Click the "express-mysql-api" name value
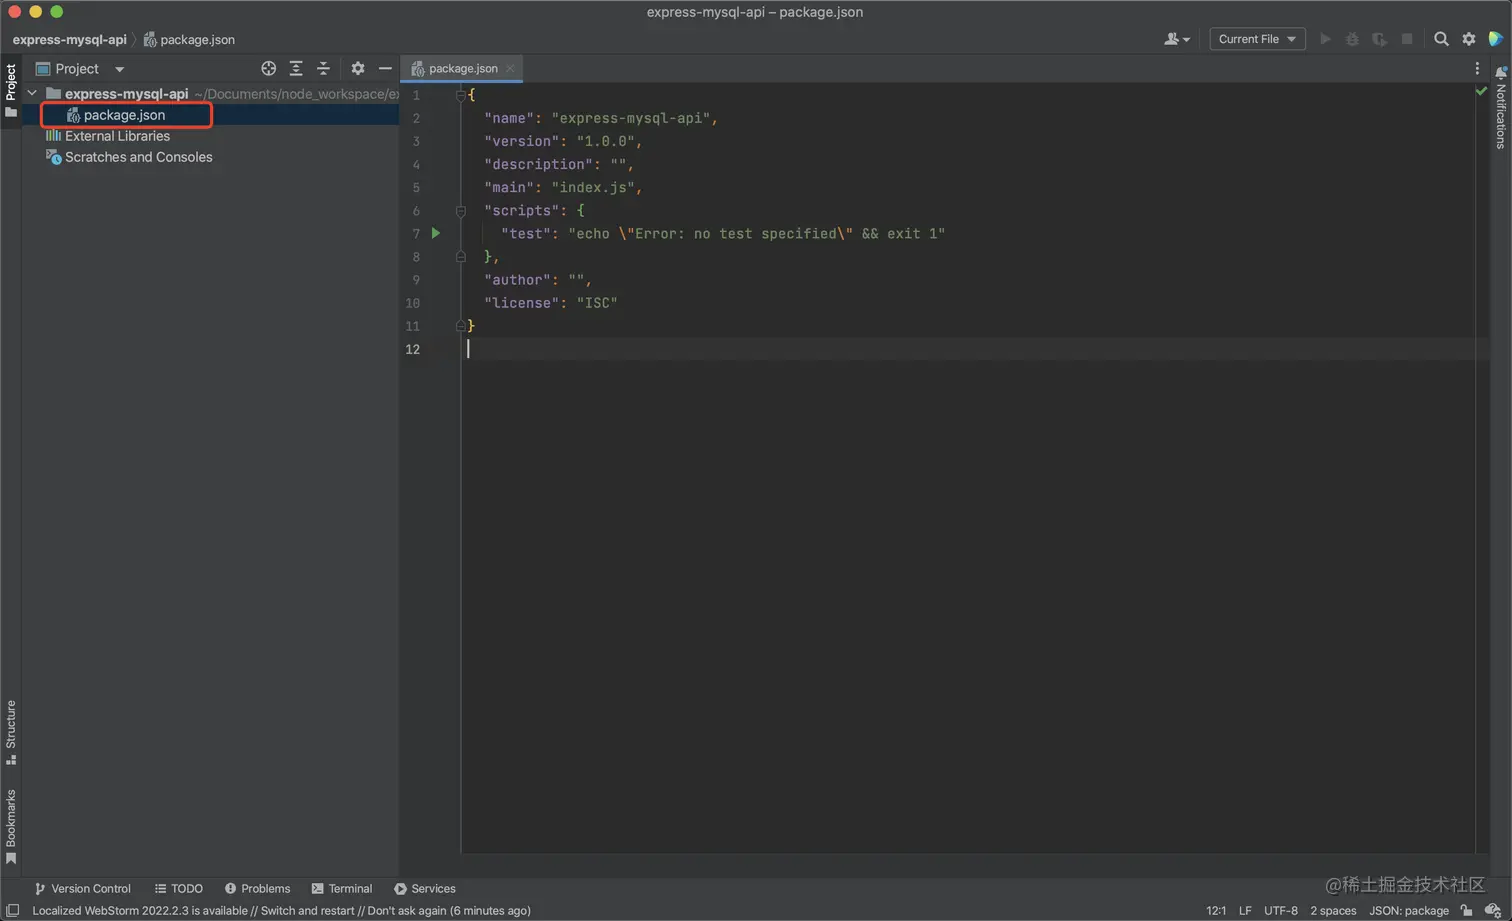Viewport: 1512px width, 921px height. point(630,118)
